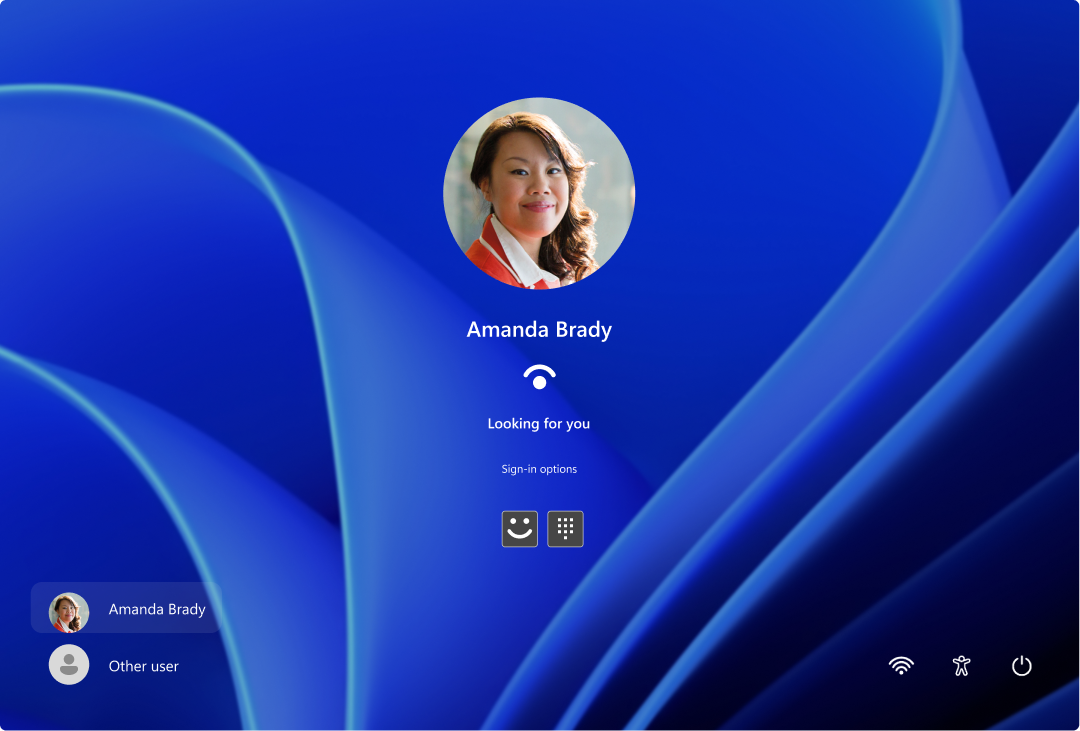Click the Other user label text
This screenshot has height=731, width=1080.
[143, 665]
